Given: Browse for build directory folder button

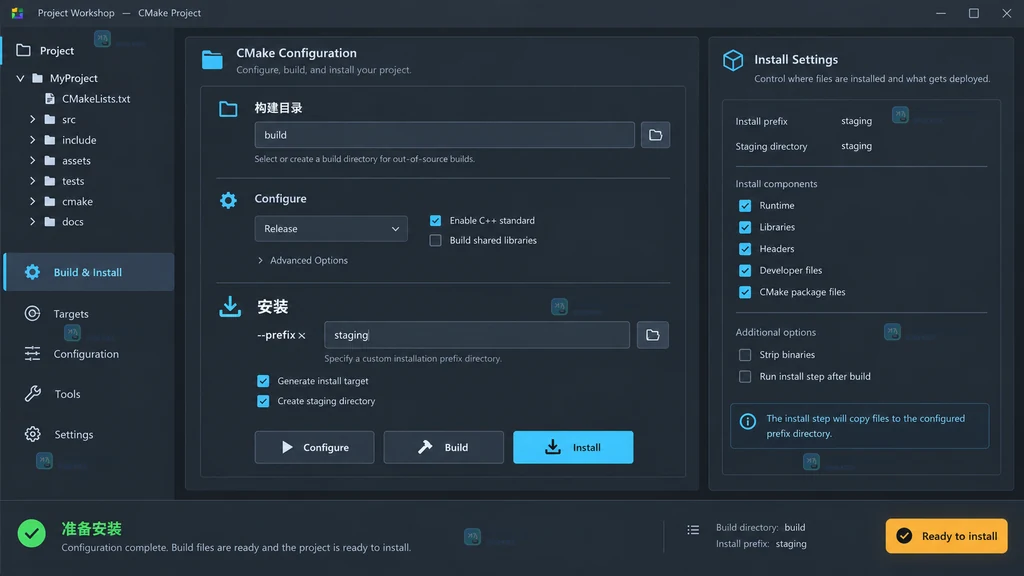Looking at the screenshot, I should [655, 135].
